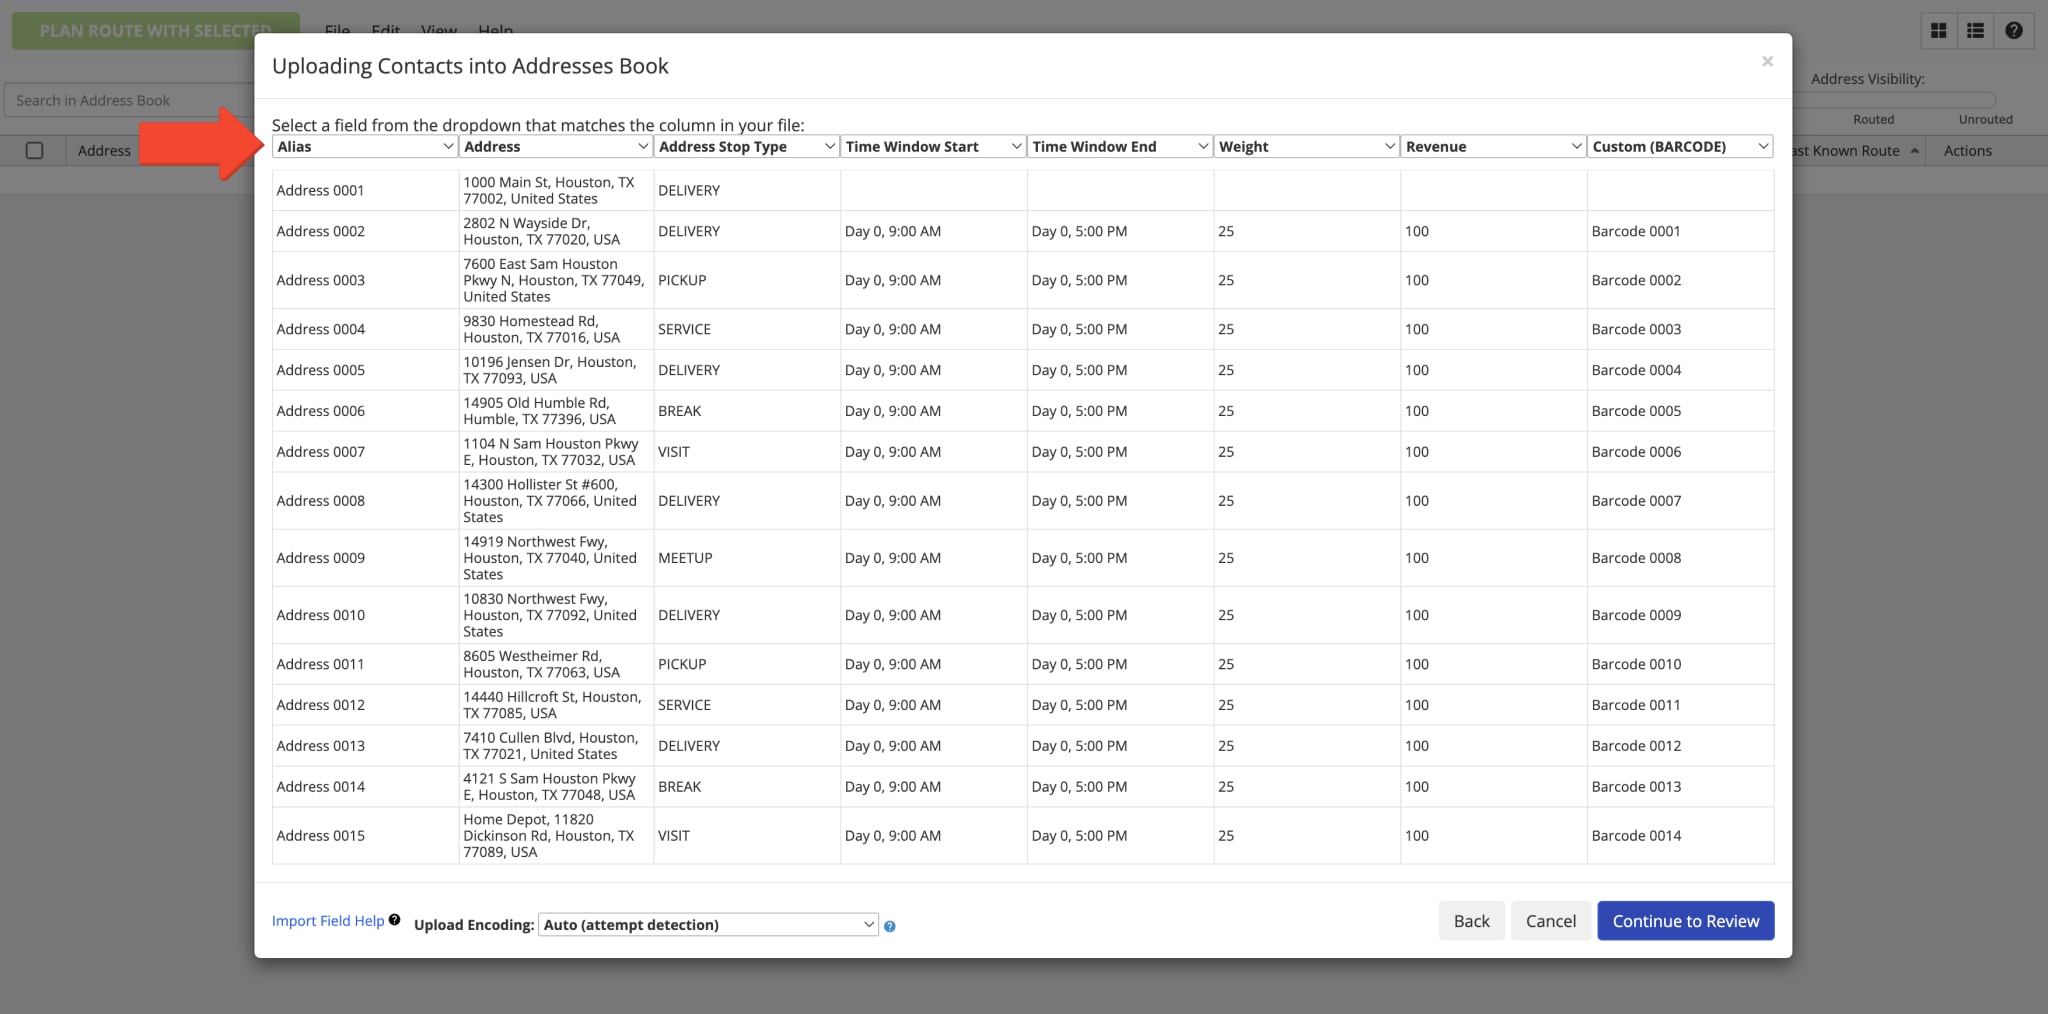The width and height of the screenshot is (2048, 1014).
Task: Click Plan Route With Selected button
Action: coord(155,31)
